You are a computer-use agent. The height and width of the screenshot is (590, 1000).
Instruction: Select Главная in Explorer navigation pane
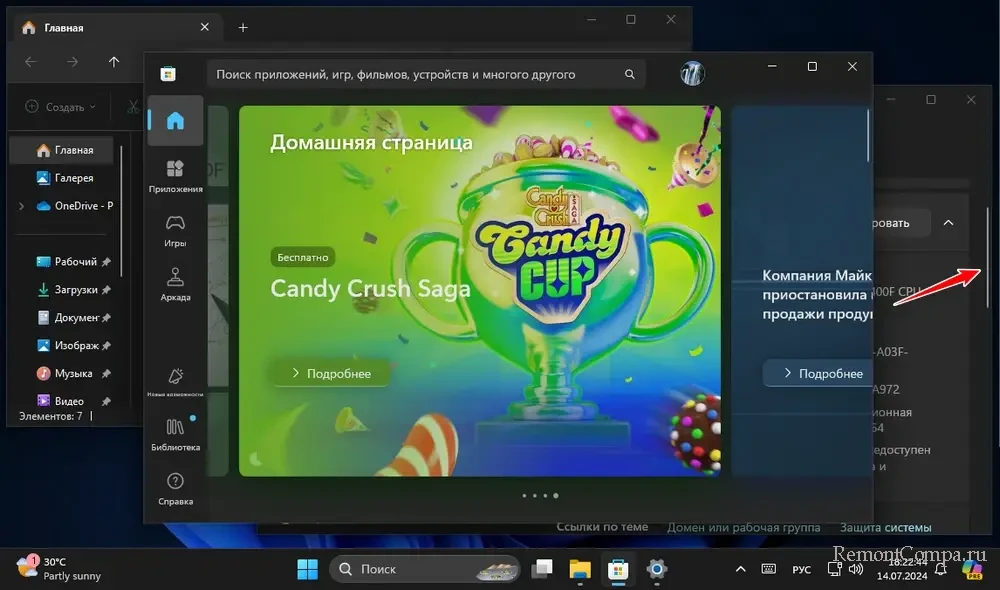[62, 150]
